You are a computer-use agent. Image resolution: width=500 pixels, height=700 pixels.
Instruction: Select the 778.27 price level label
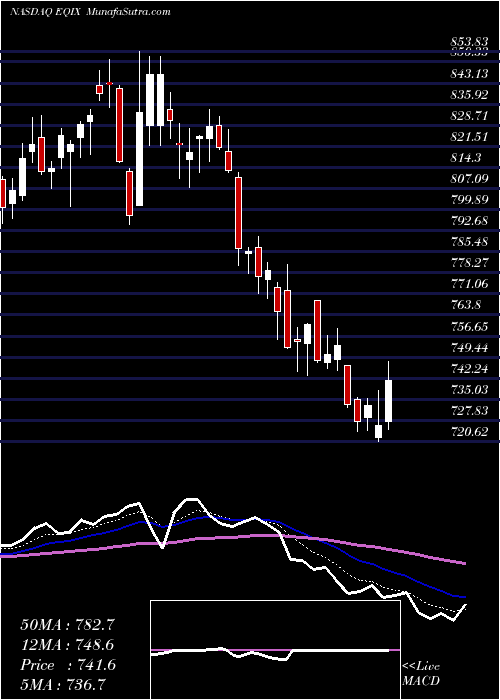tap(469, 262)
